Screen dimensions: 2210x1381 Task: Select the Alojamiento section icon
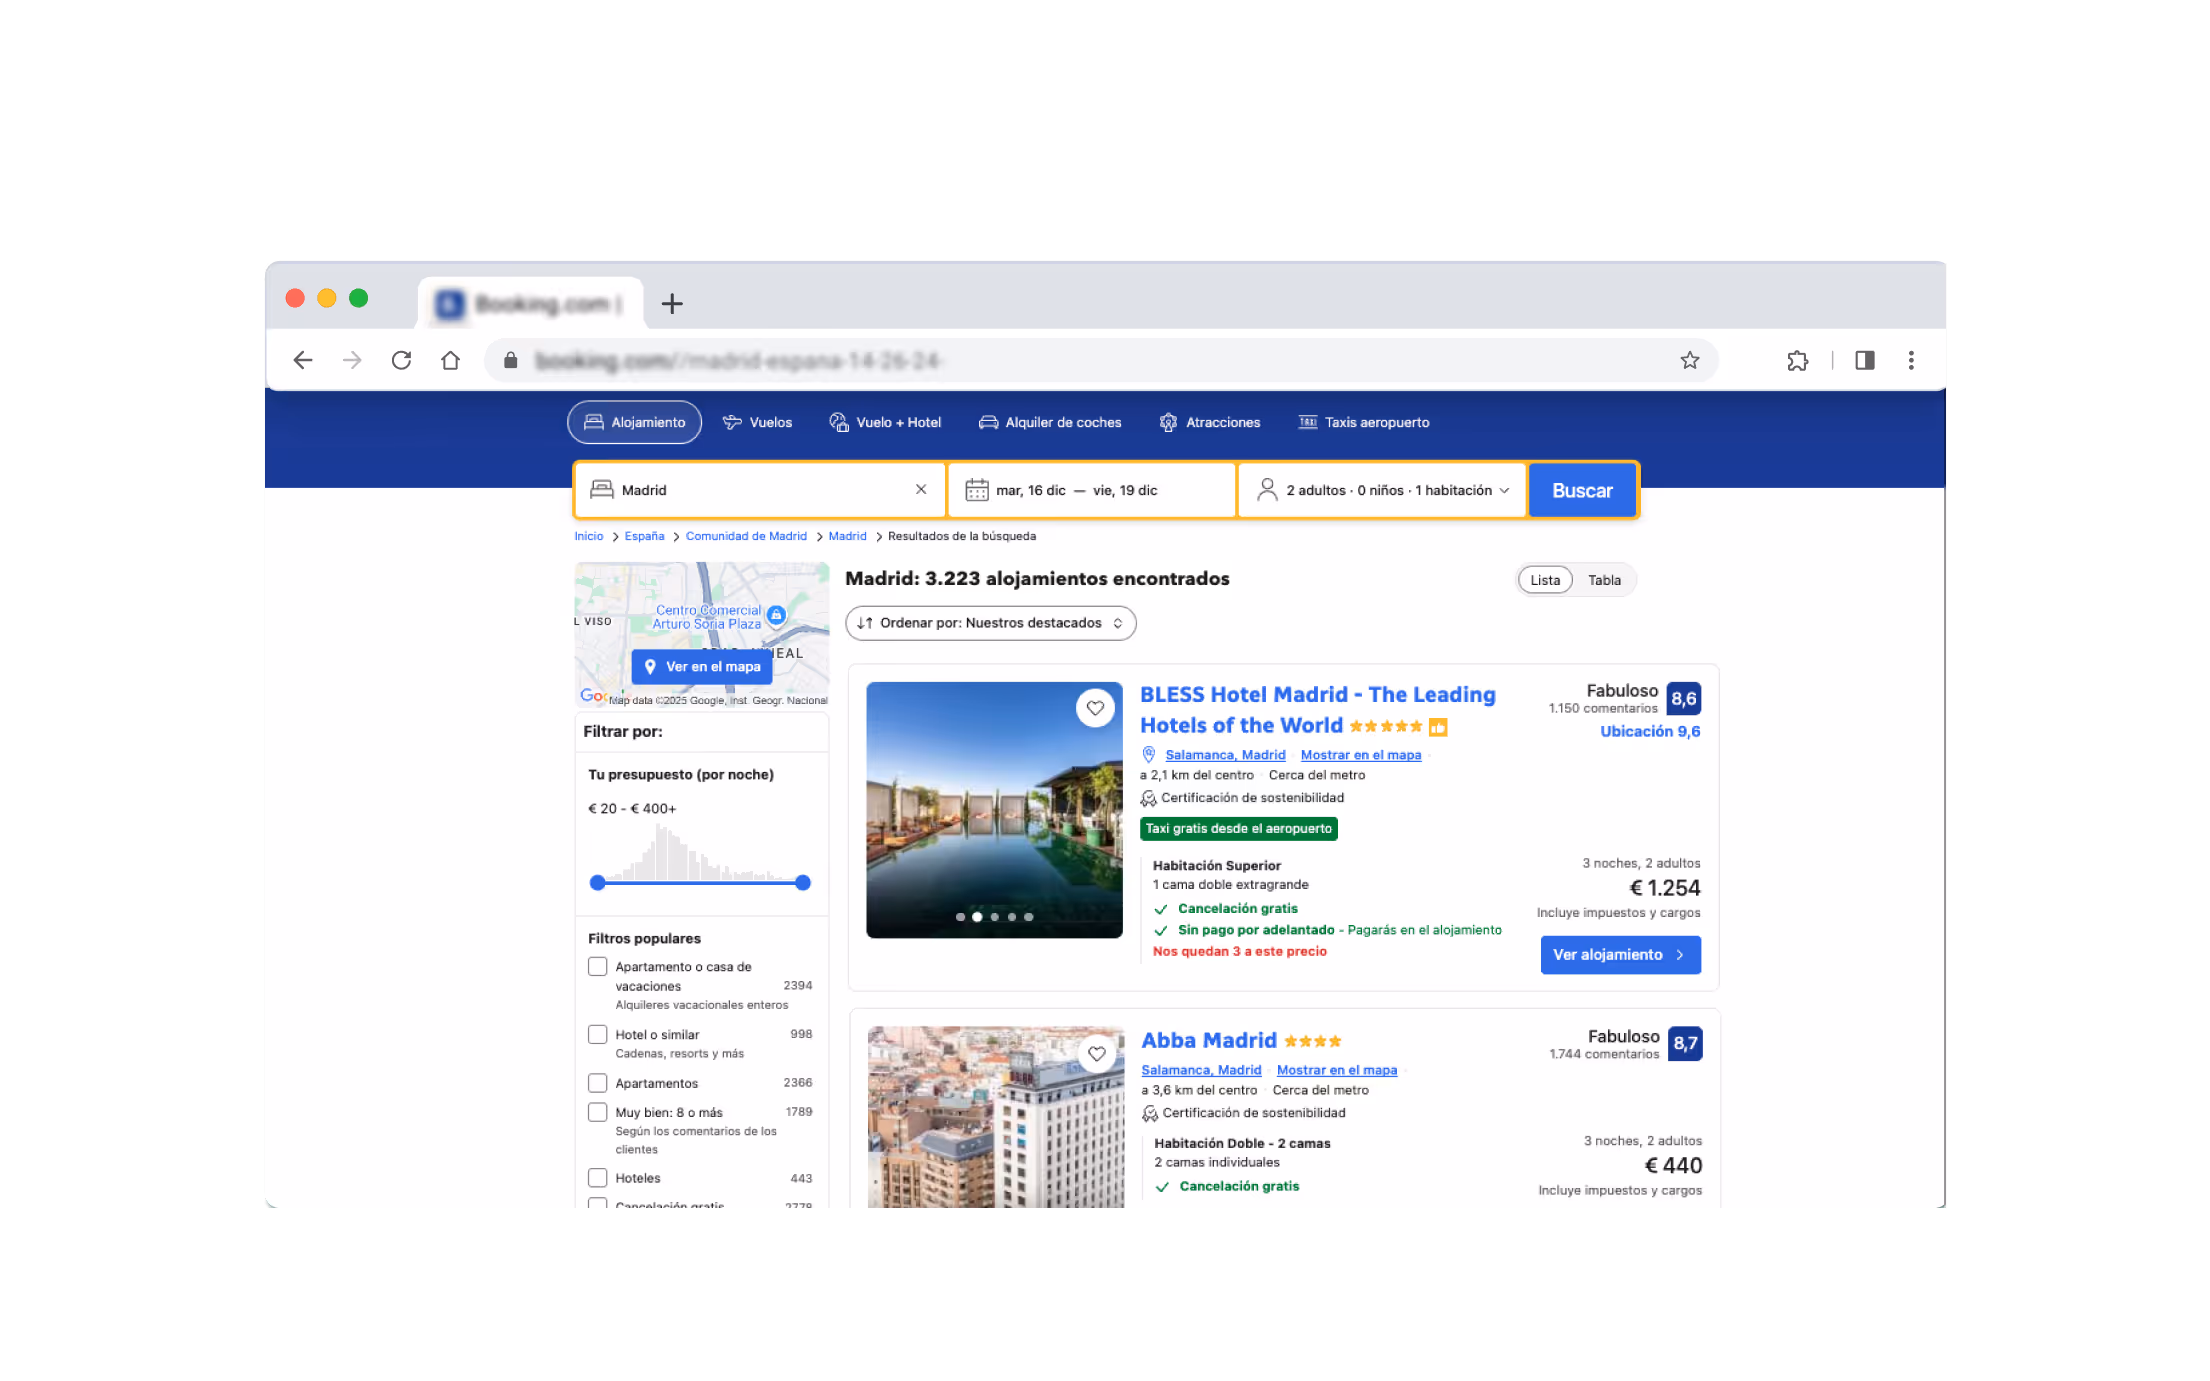point(595,422)
